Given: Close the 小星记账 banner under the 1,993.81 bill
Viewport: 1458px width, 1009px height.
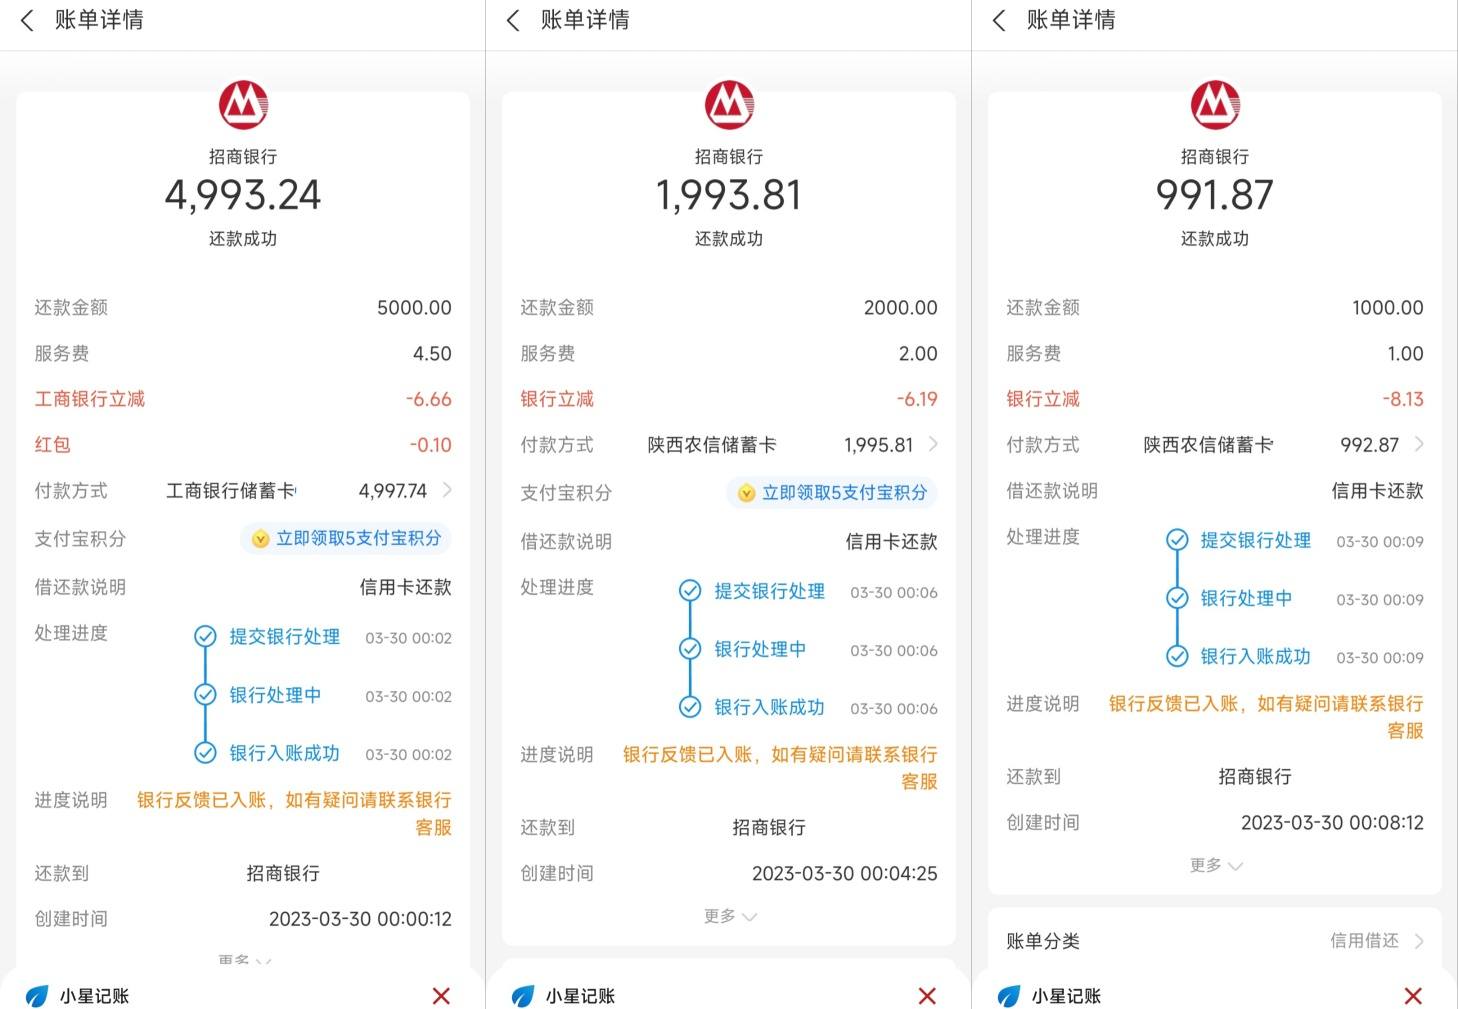Looking at the screenshot, I should 927,995.
